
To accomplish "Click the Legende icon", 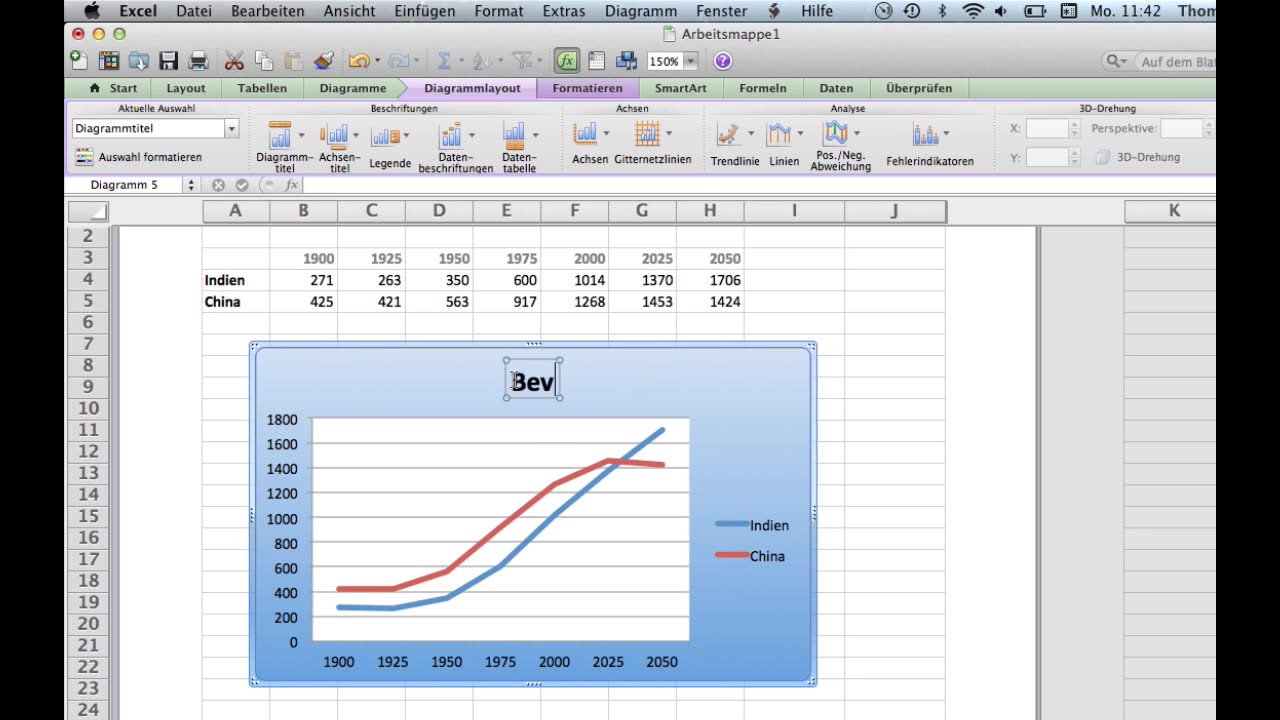I will 385,136.
